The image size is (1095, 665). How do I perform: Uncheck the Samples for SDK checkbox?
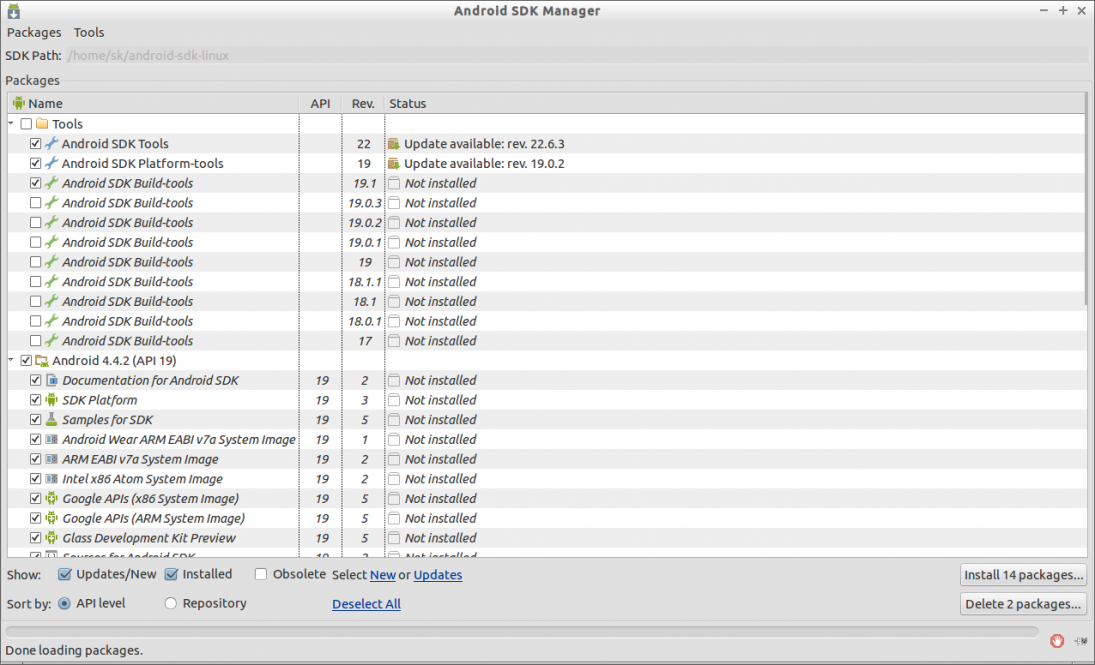click(36, 420)
